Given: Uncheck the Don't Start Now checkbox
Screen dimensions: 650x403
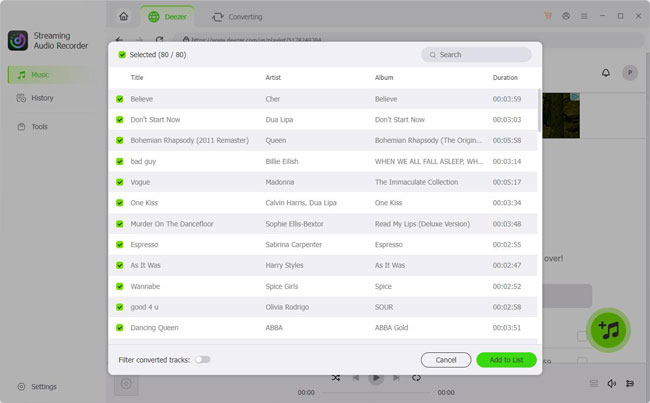Looking at the screenshot, I should 120,119.
